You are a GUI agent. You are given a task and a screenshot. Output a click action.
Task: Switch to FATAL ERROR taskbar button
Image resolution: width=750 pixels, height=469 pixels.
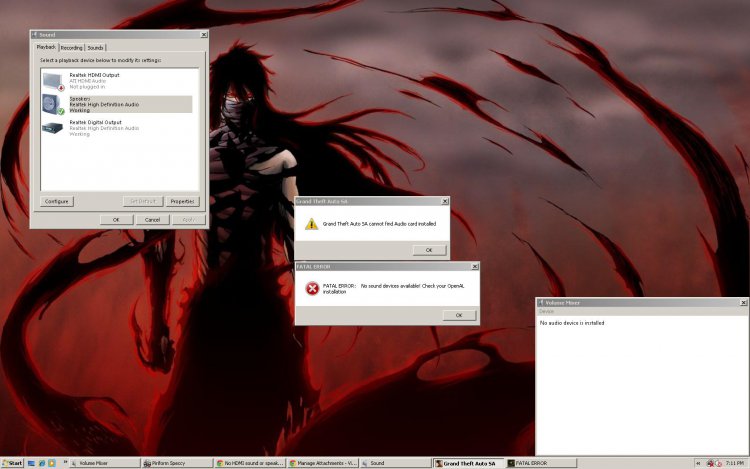coord(541,463)
